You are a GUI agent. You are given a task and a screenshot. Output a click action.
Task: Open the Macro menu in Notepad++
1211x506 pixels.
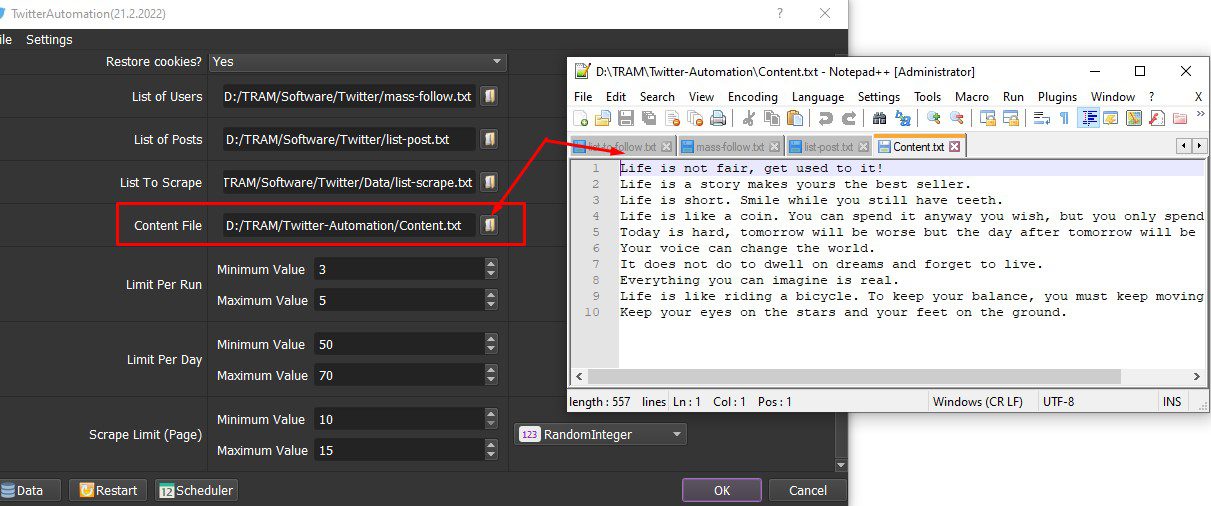(971, 96)
